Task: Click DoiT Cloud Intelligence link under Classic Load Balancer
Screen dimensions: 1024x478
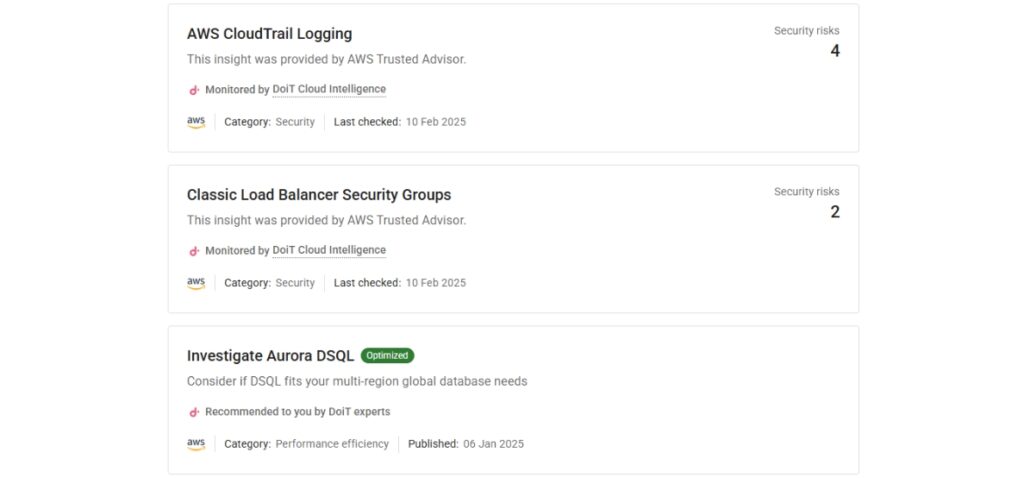Action: coord(329,251)
